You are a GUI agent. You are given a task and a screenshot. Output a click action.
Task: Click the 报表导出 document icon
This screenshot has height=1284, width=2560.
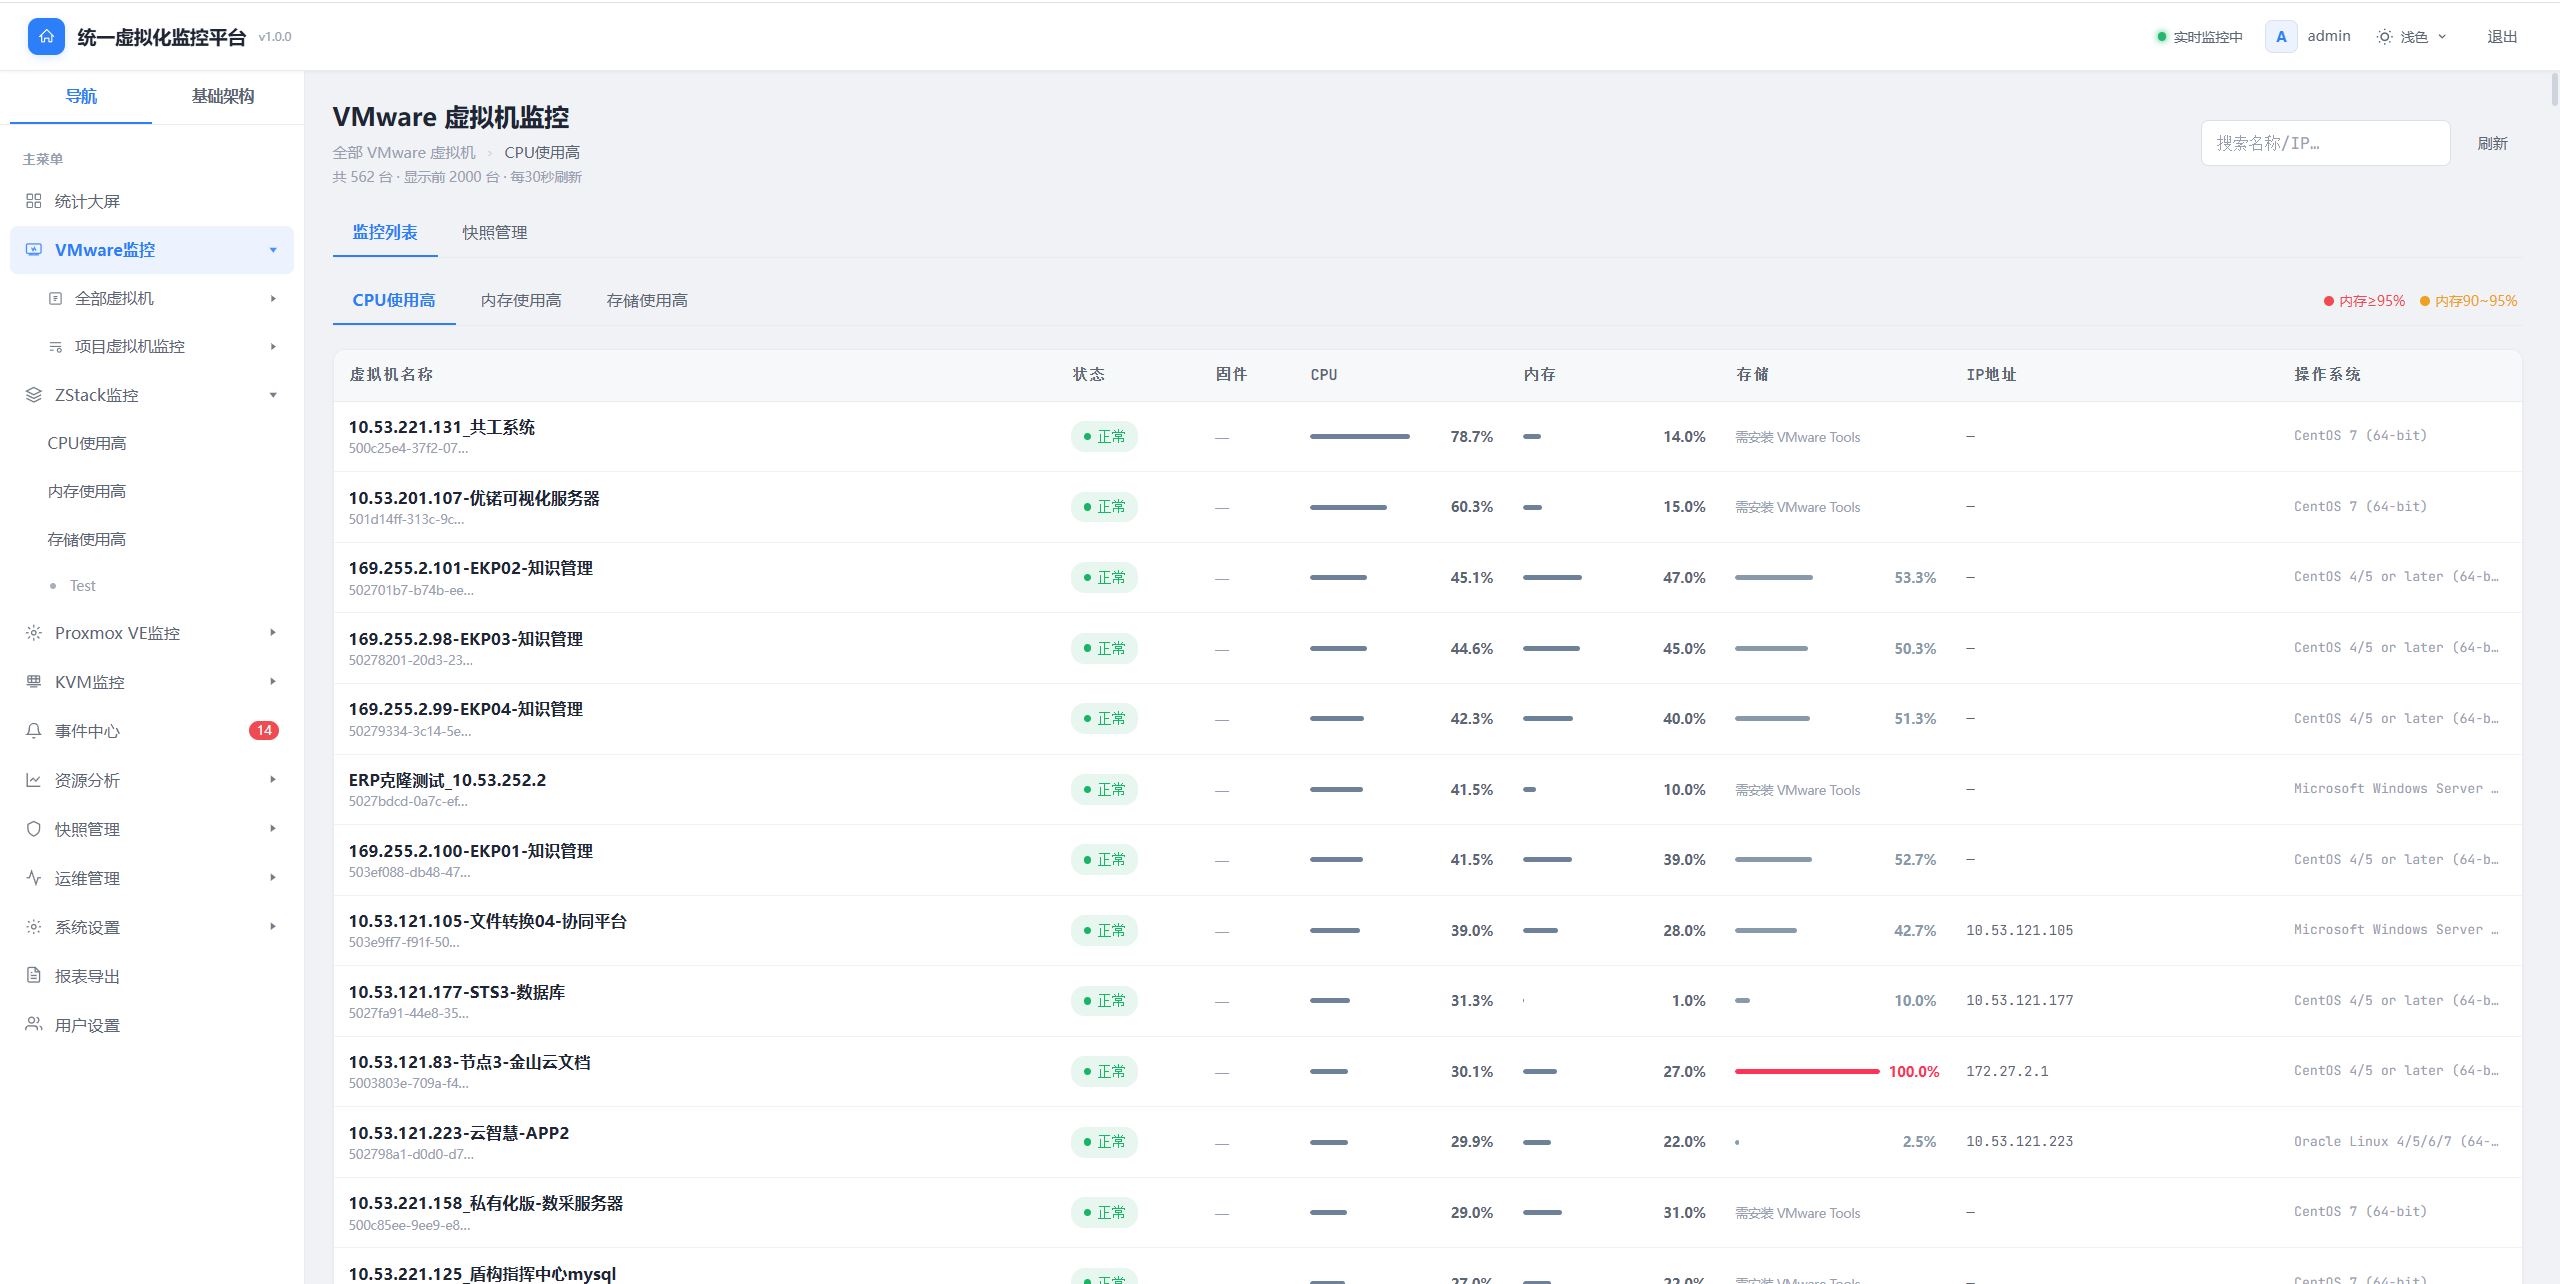point(34,976)
